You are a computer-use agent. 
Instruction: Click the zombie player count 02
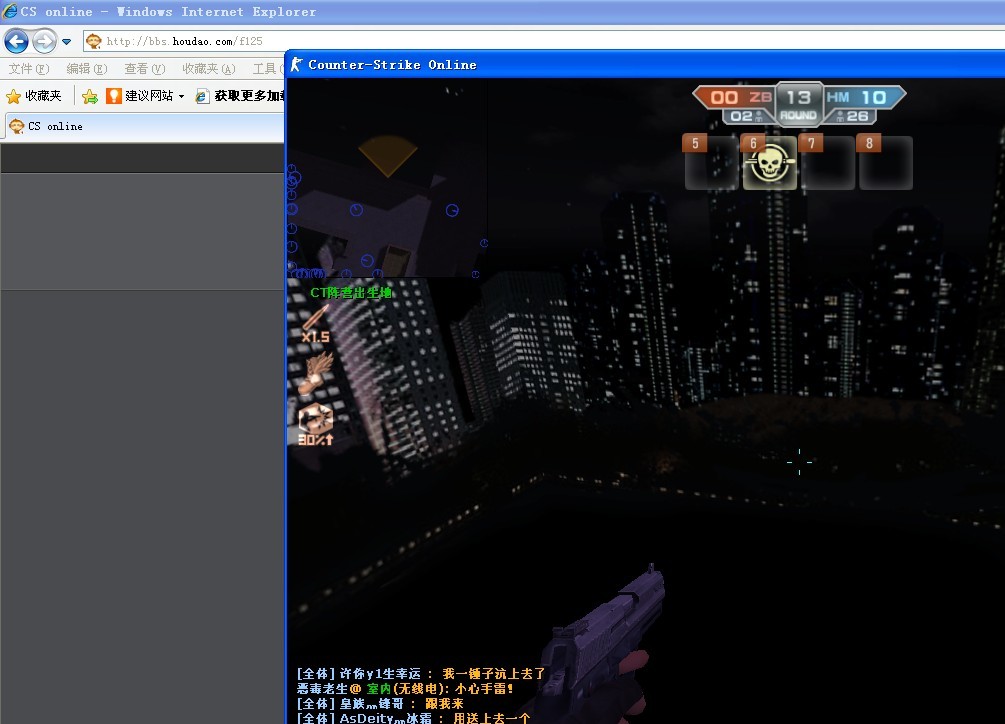pos(742,116)
